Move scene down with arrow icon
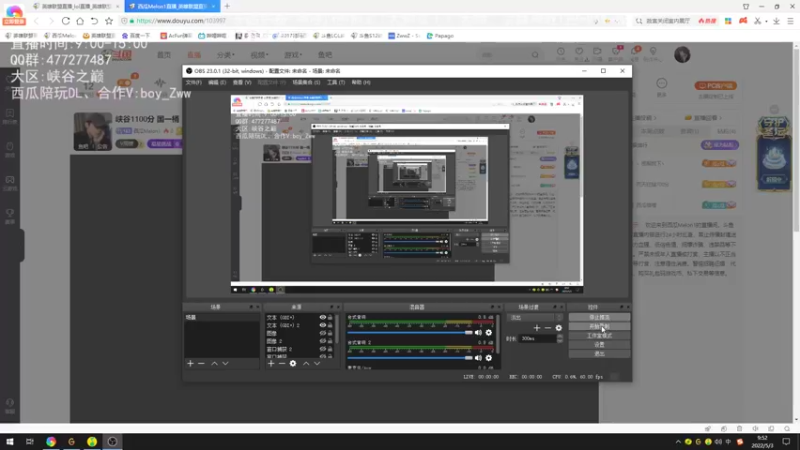The image size is (800, 450). click(x=225, y=363)
